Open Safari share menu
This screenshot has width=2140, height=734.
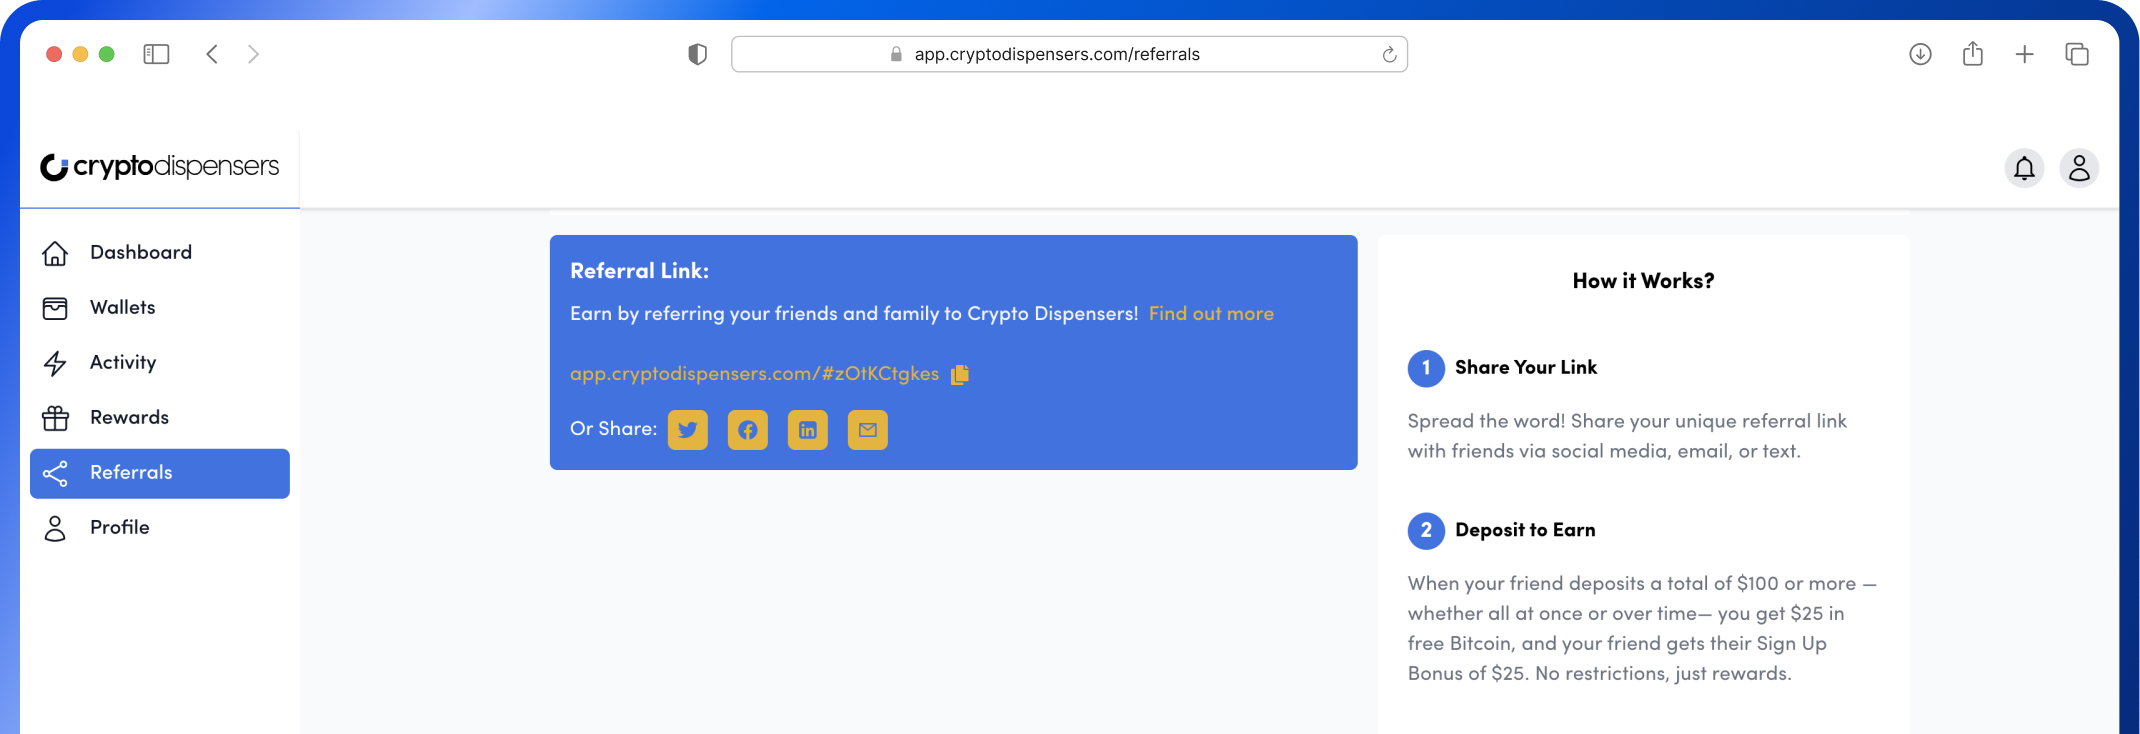1972,53
